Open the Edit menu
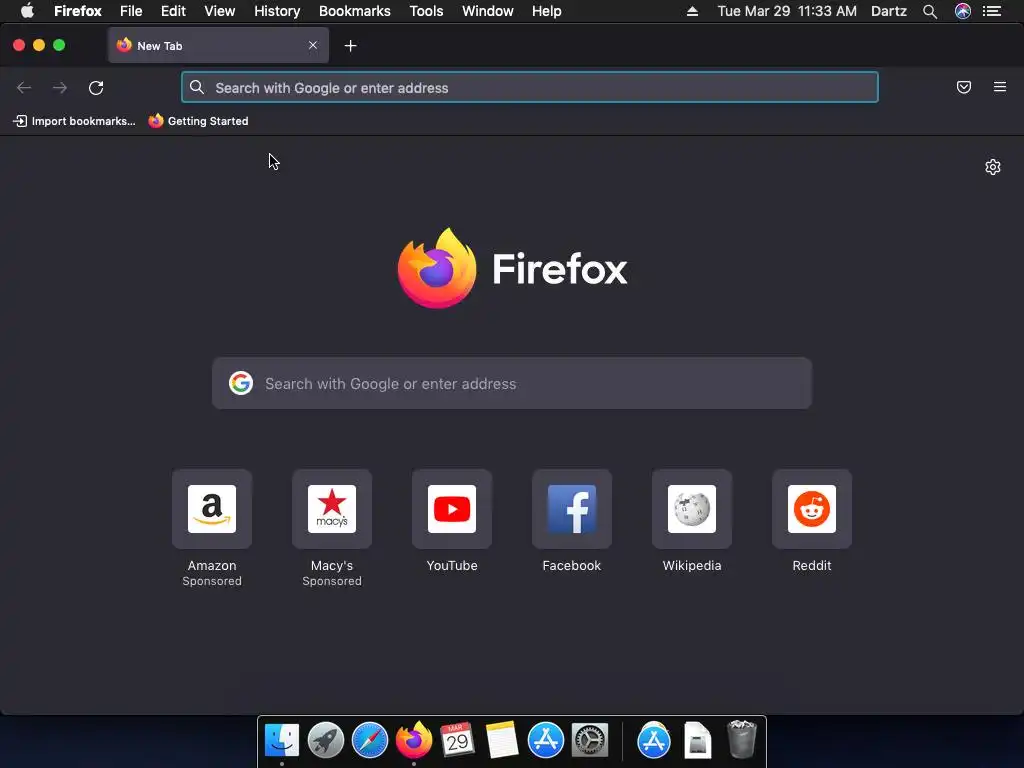Image resolution: width=1024 pixels, height=768 pixels. point(173,11)
